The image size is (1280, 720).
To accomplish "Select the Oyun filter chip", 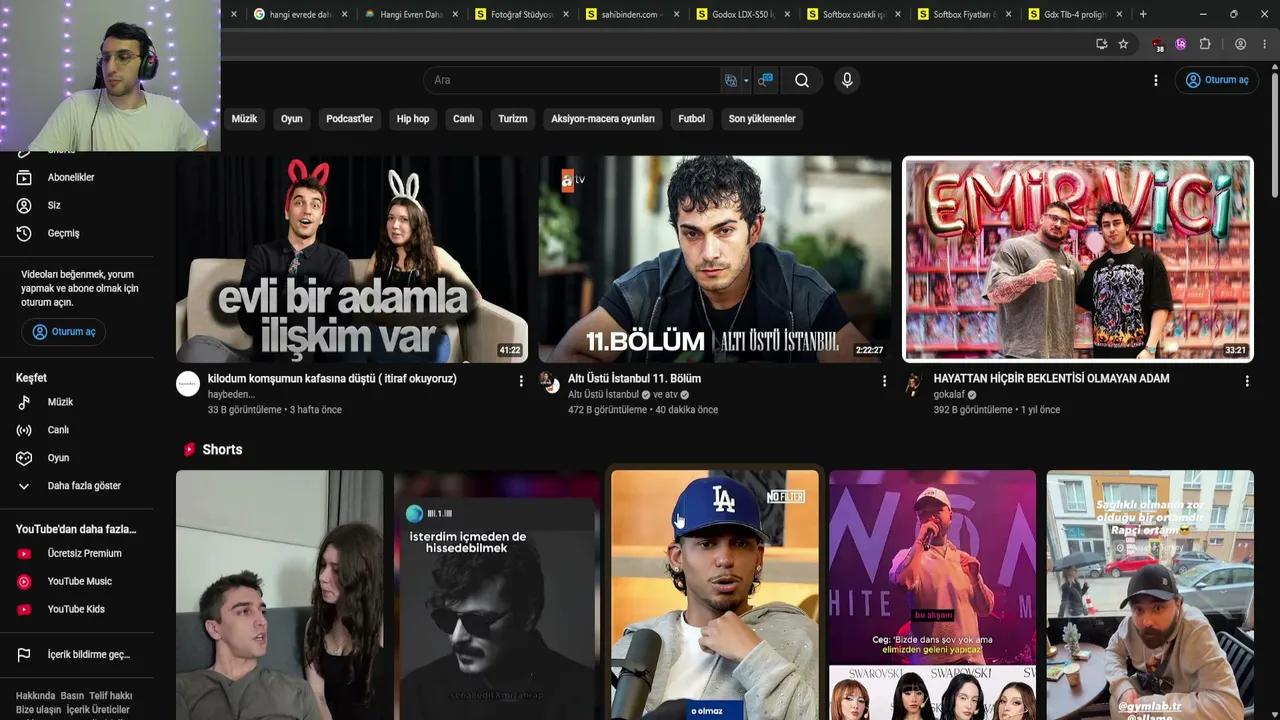I will click(292, 119).
